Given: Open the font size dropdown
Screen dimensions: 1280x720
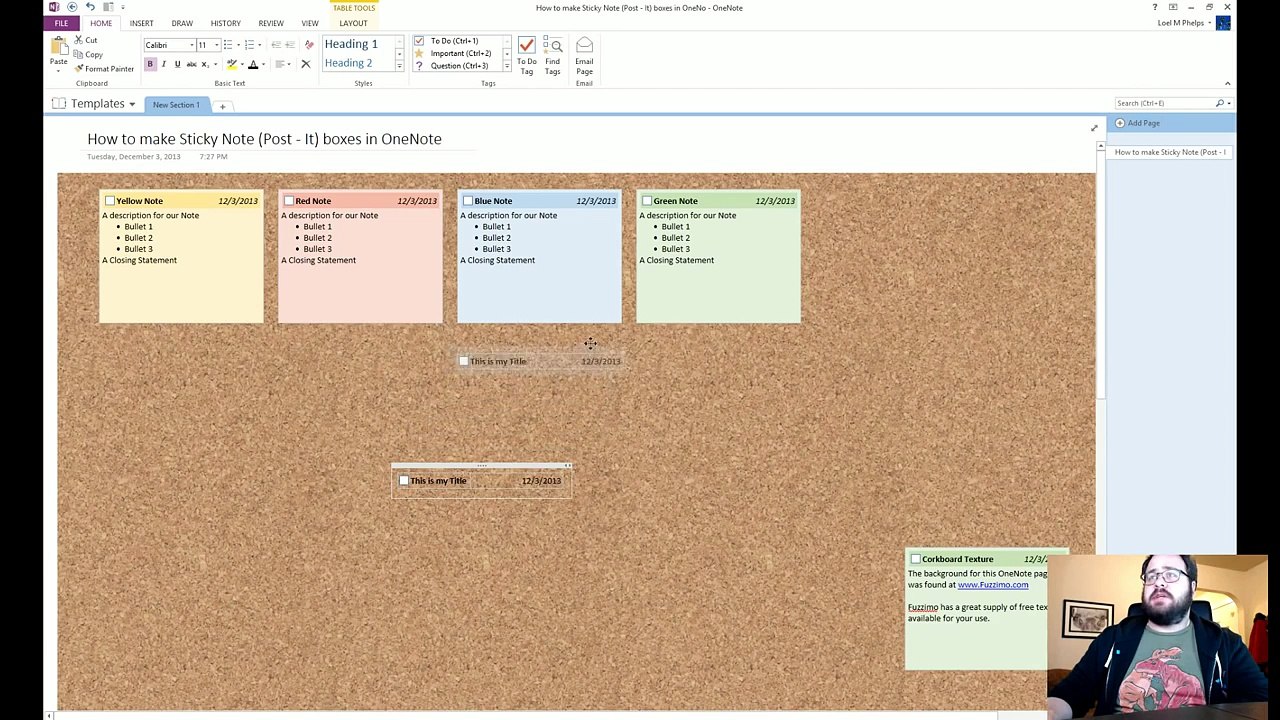Looking at the screenshot, I should pos(216,45).
